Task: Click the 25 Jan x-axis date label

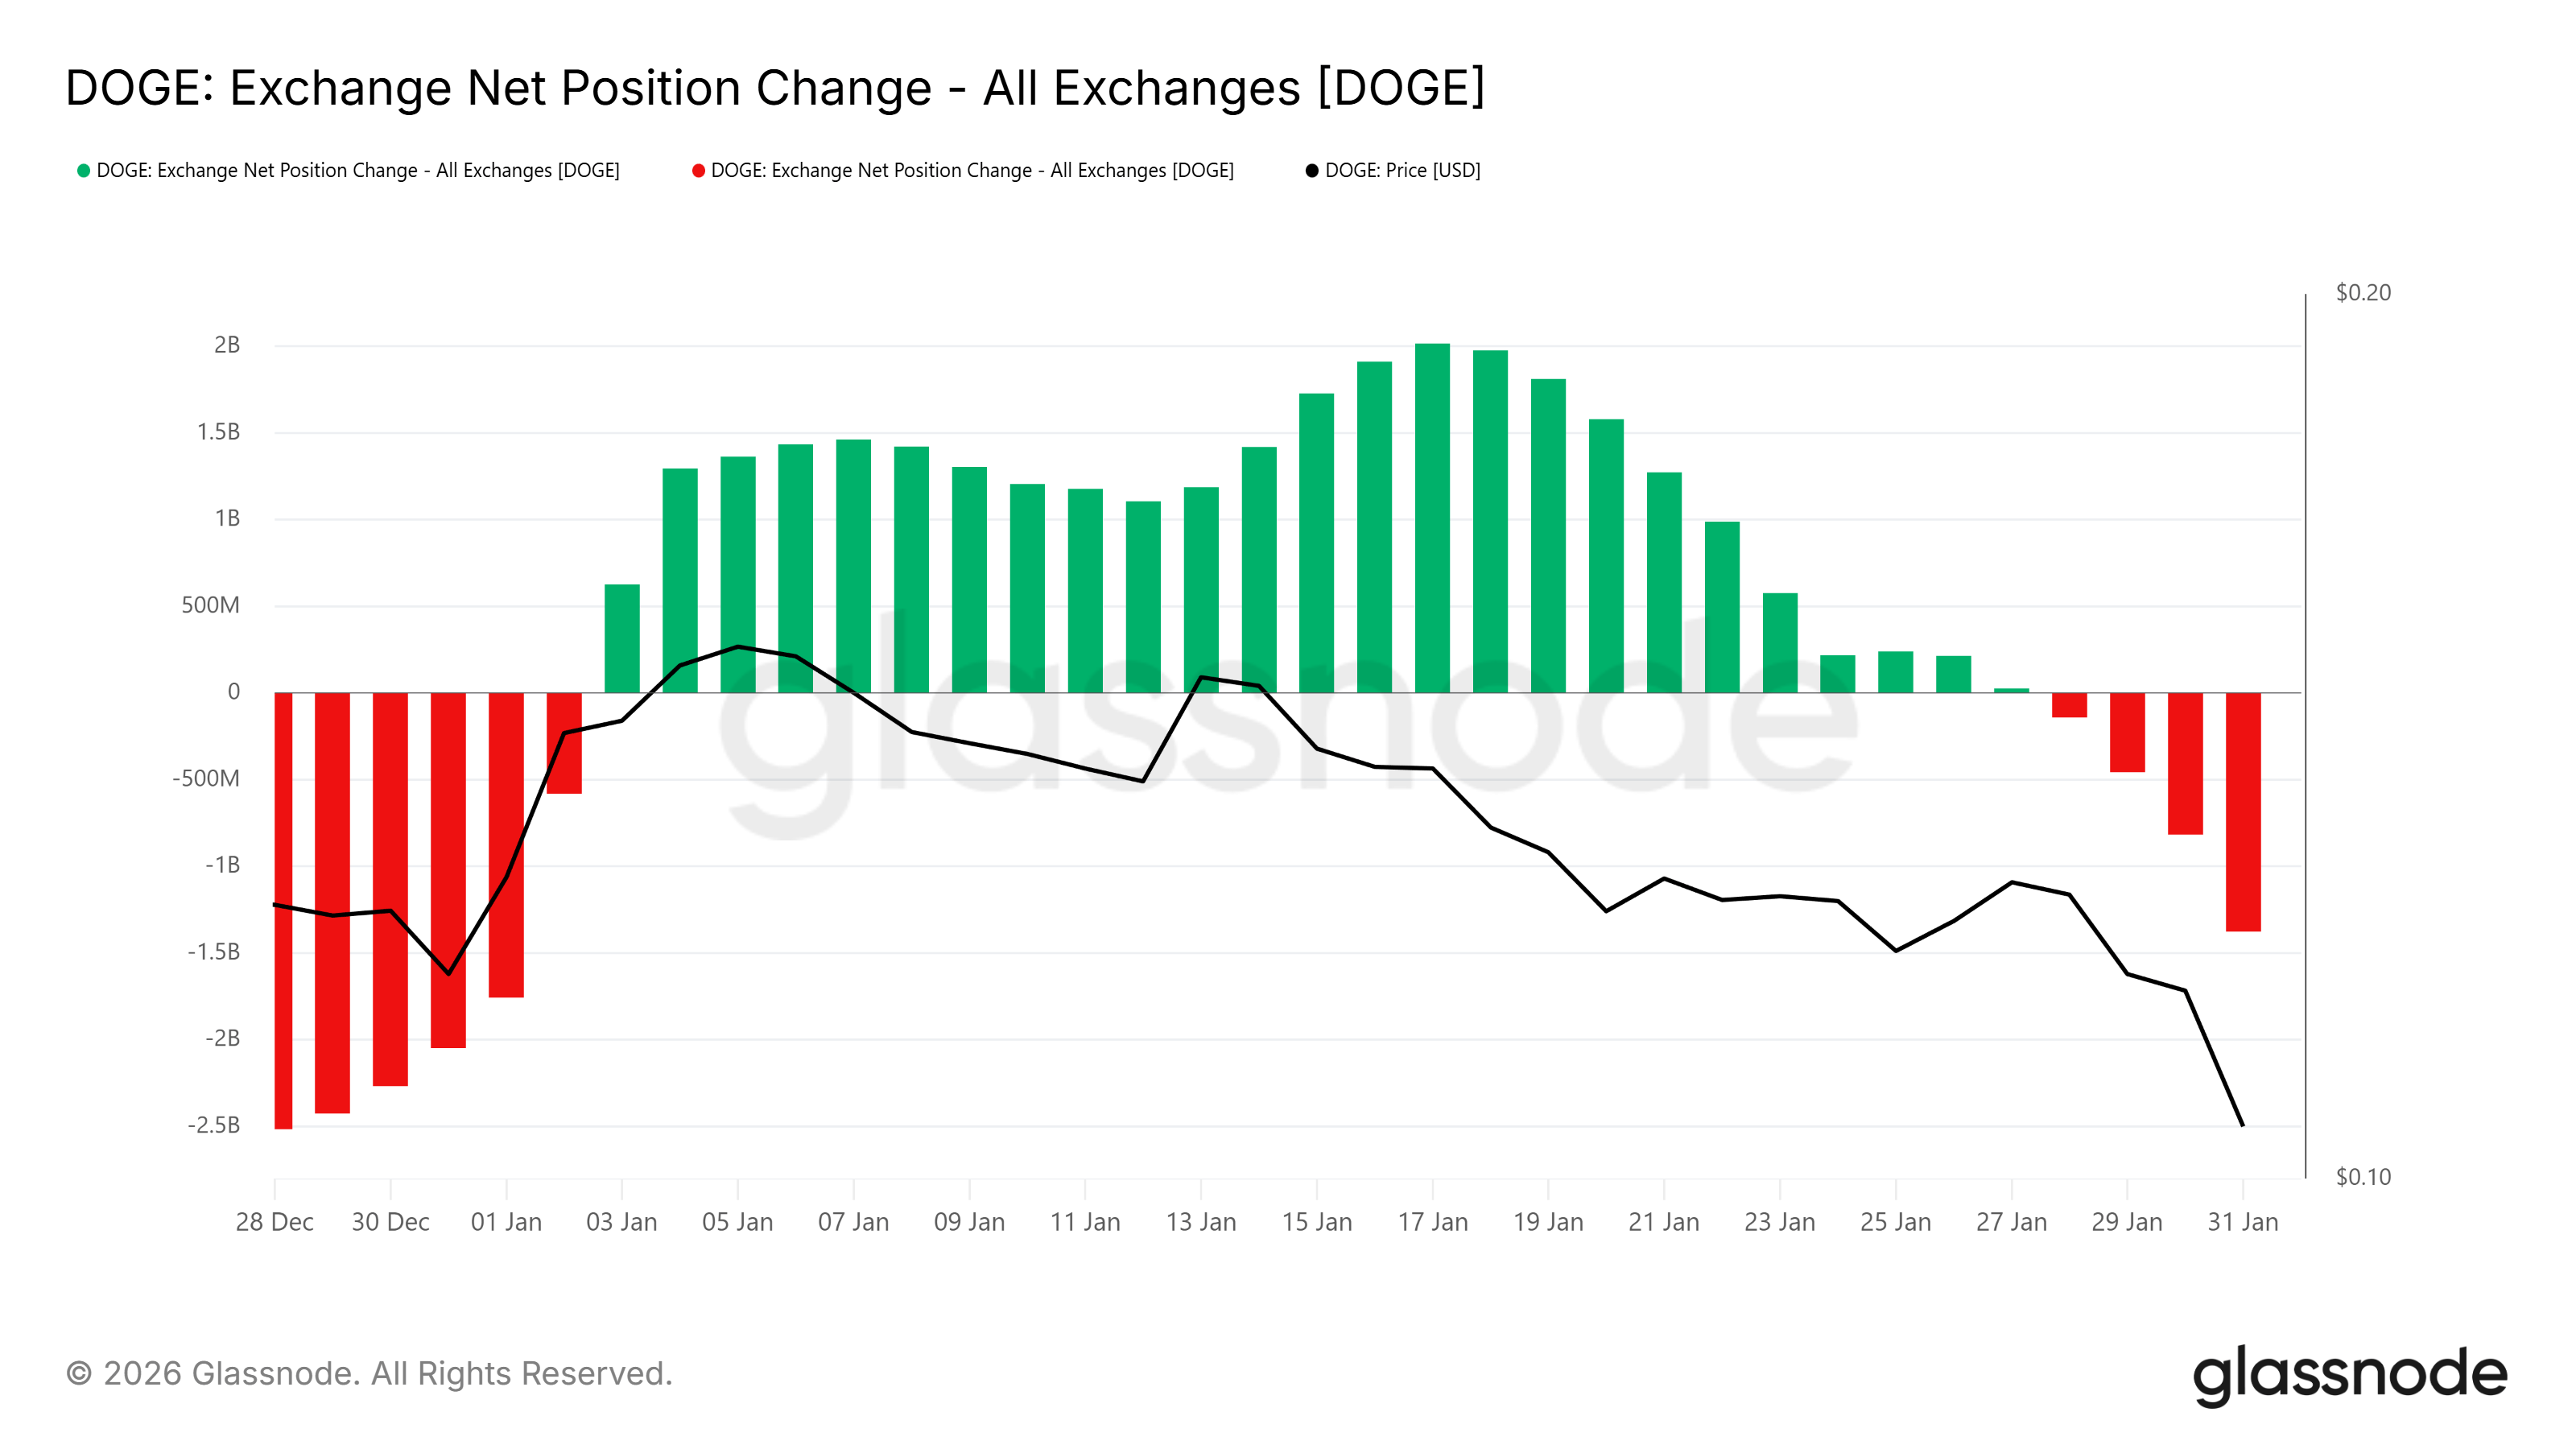Action: [1895, 1222]
